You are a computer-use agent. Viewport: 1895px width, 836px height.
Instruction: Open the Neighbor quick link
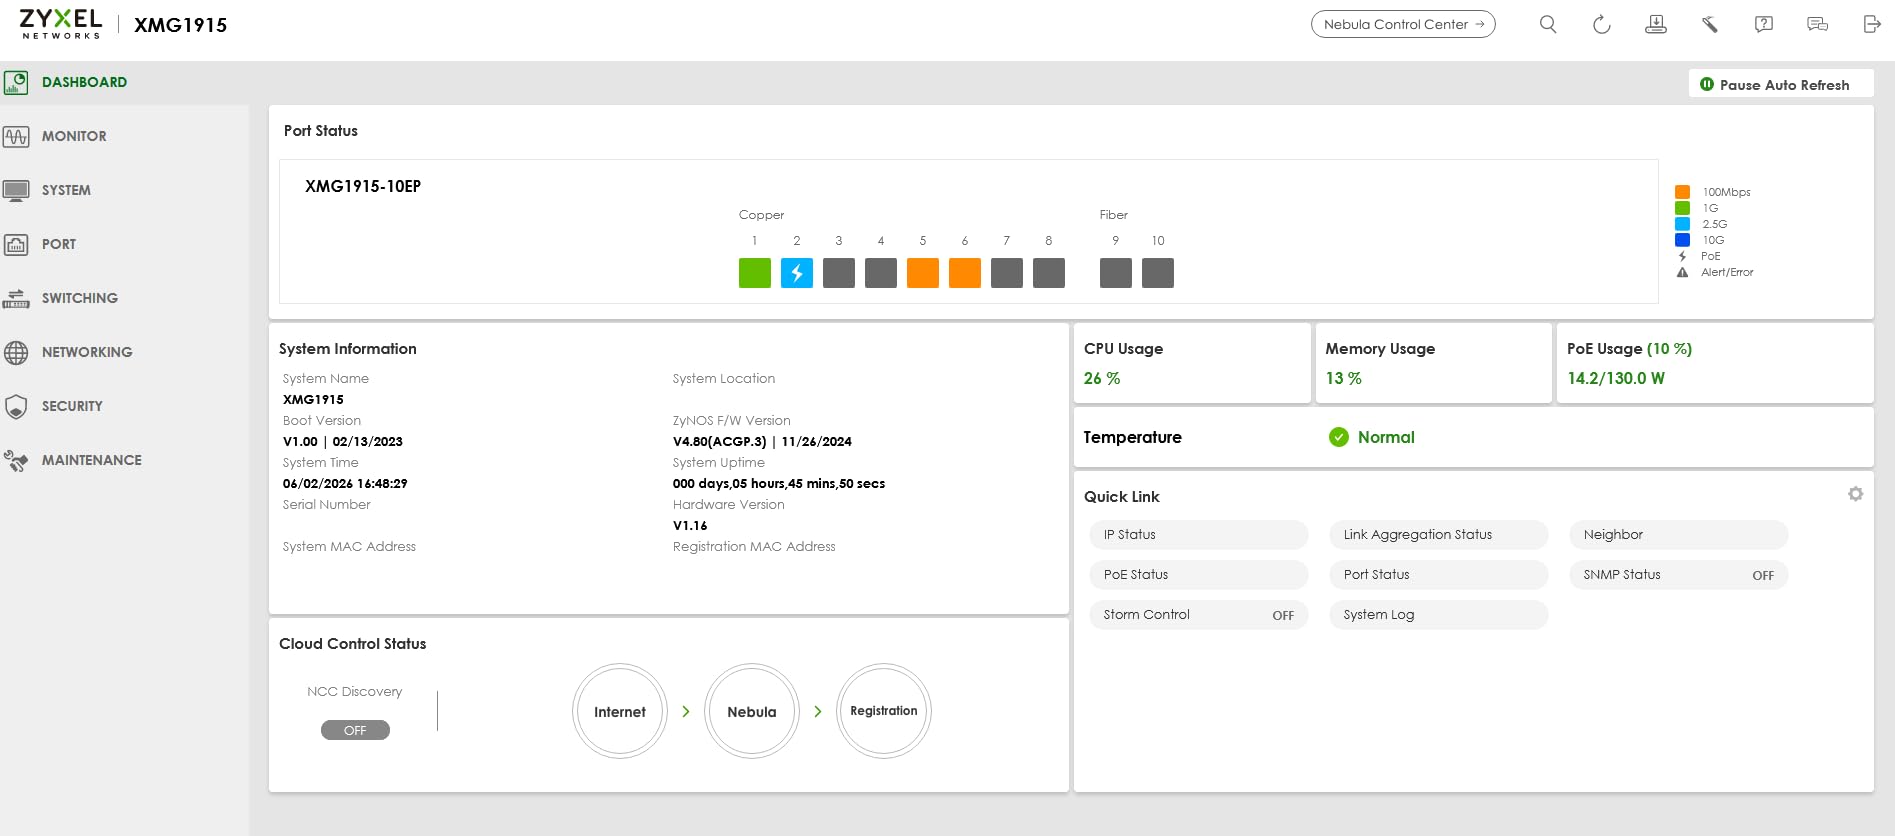click(x=1678, y=535)
